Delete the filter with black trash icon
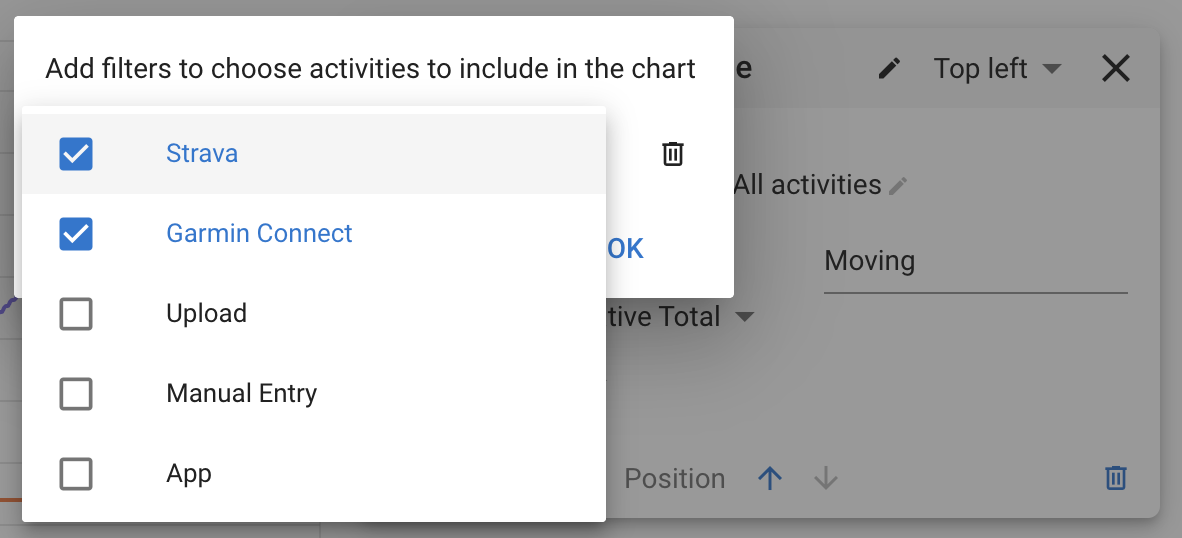The image size is (1182, 538). [x=672, y=154]
